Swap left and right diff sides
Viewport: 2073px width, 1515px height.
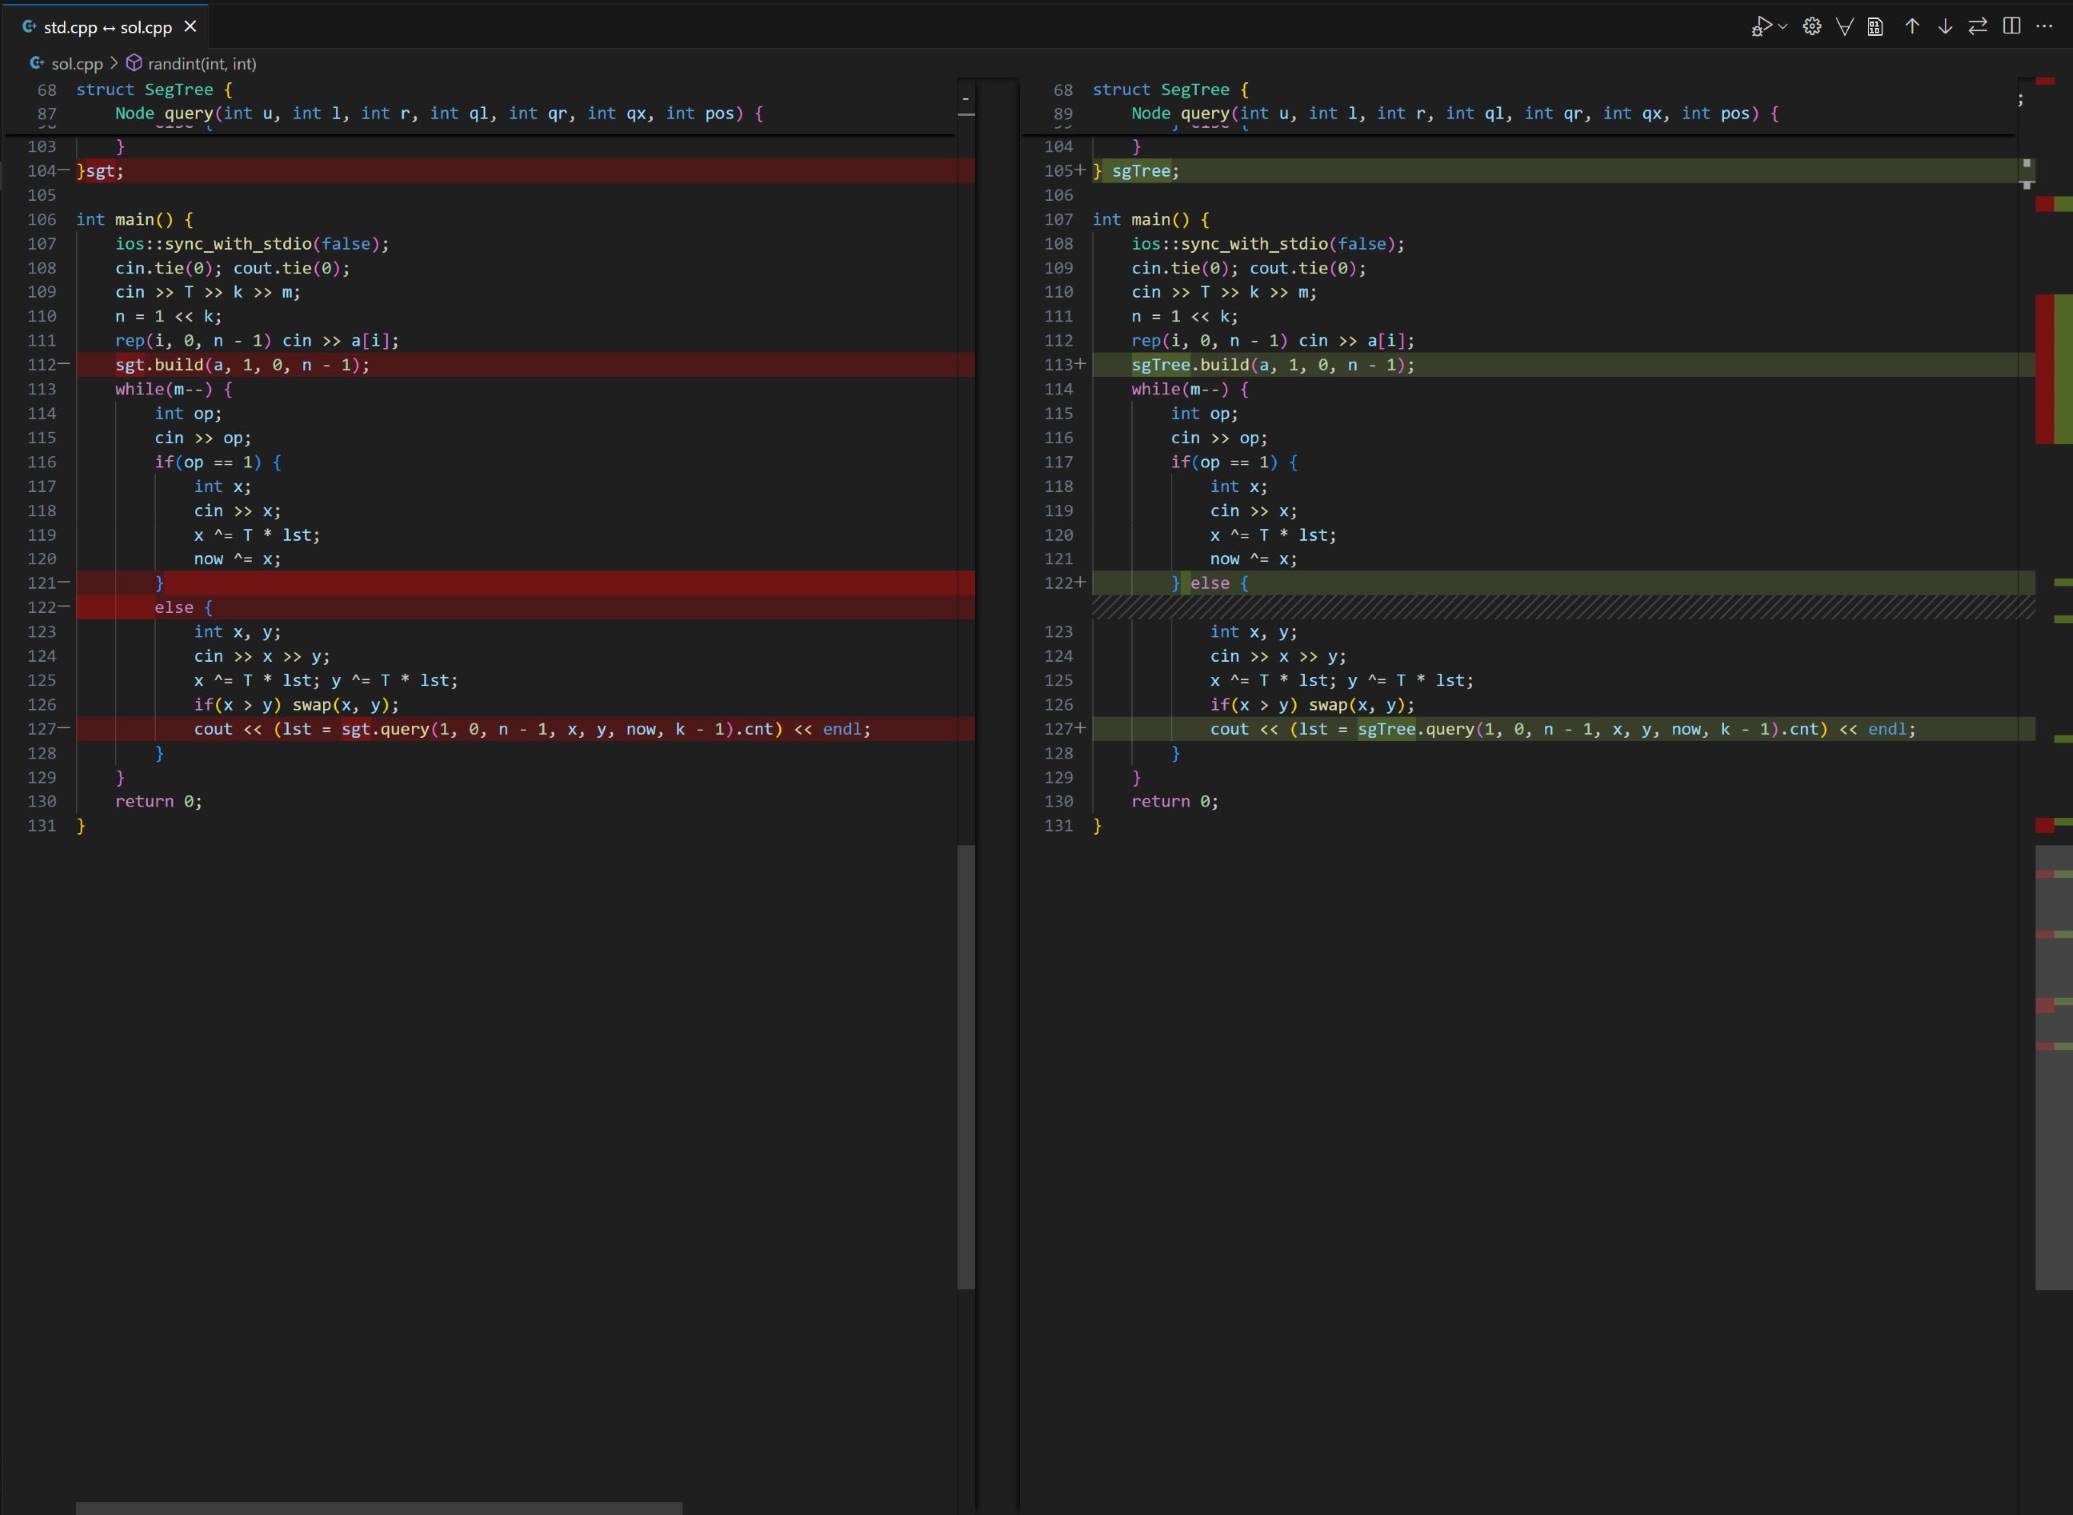point(1977,27)
